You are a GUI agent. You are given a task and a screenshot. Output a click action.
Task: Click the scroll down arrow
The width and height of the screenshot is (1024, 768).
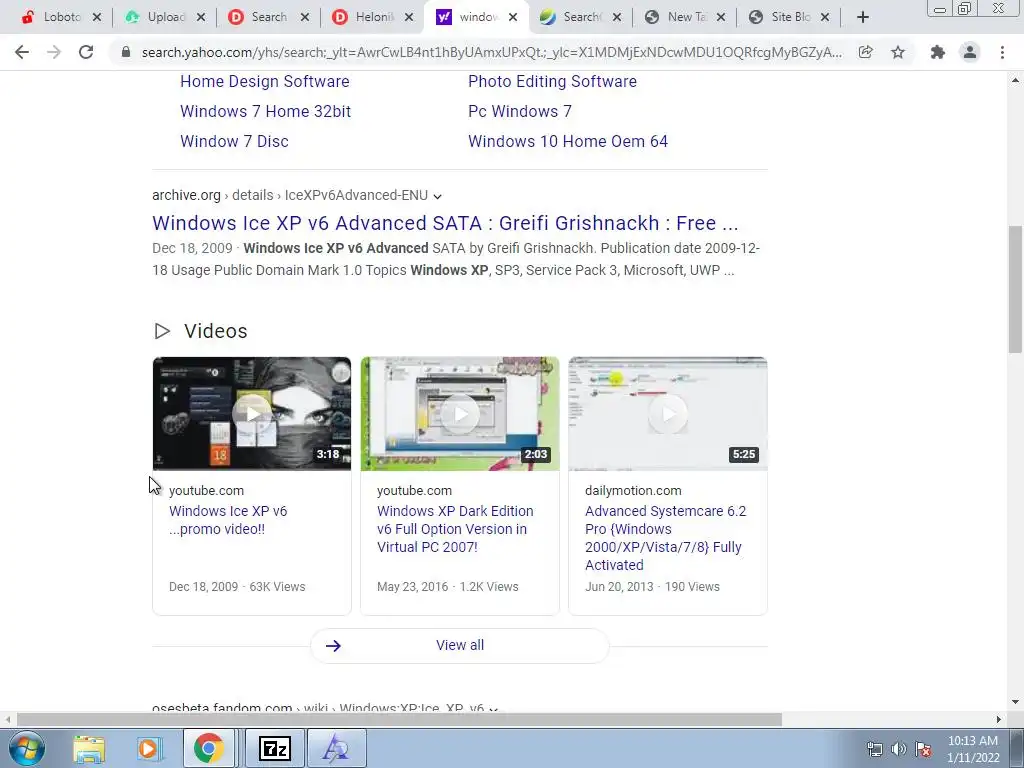[1015, 702]
